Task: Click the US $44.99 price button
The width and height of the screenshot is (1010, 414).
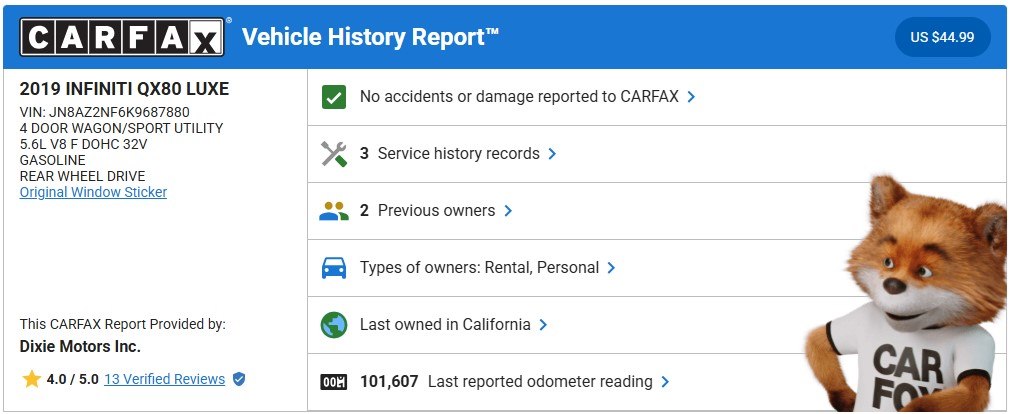Action: click(942, 37)
